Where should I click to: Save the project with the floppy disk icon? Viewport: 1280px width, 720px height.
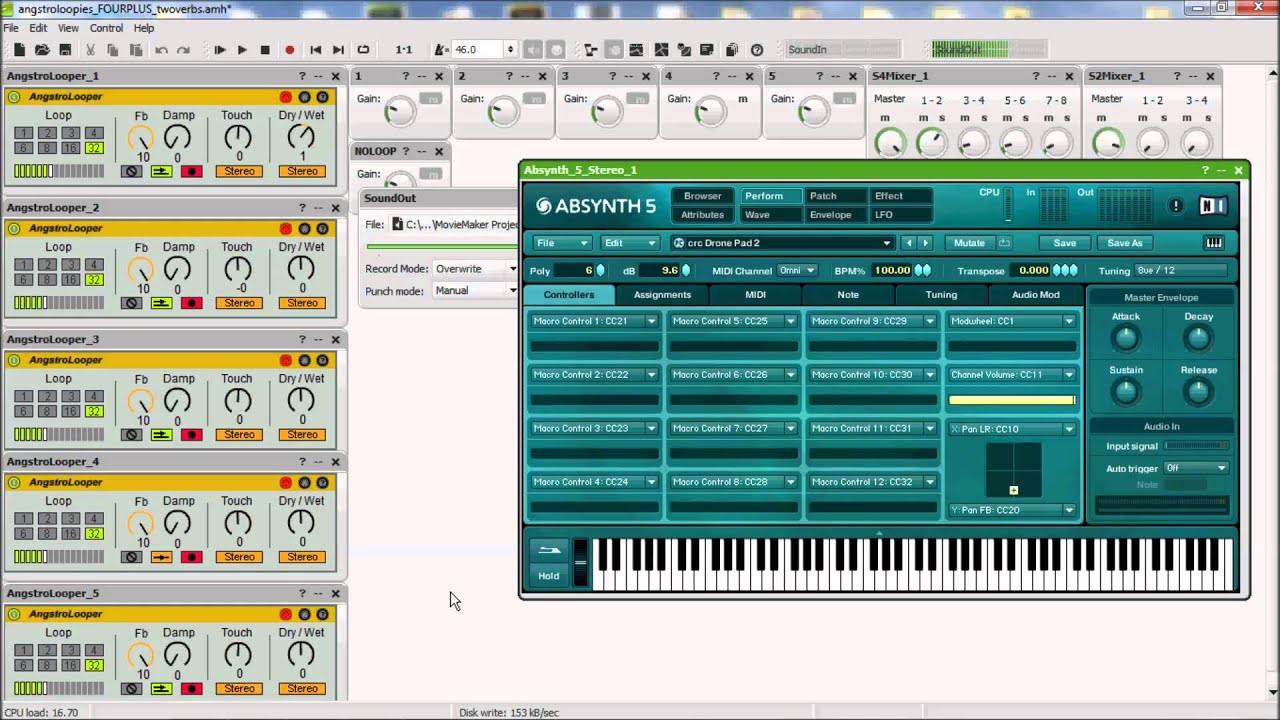(x=65, y=50)
